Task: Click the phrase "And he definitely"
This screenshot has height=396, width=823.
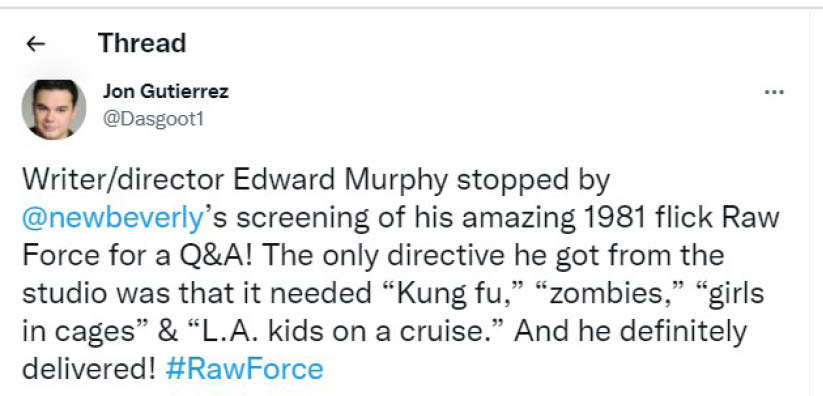Action: tap(630, 332)
